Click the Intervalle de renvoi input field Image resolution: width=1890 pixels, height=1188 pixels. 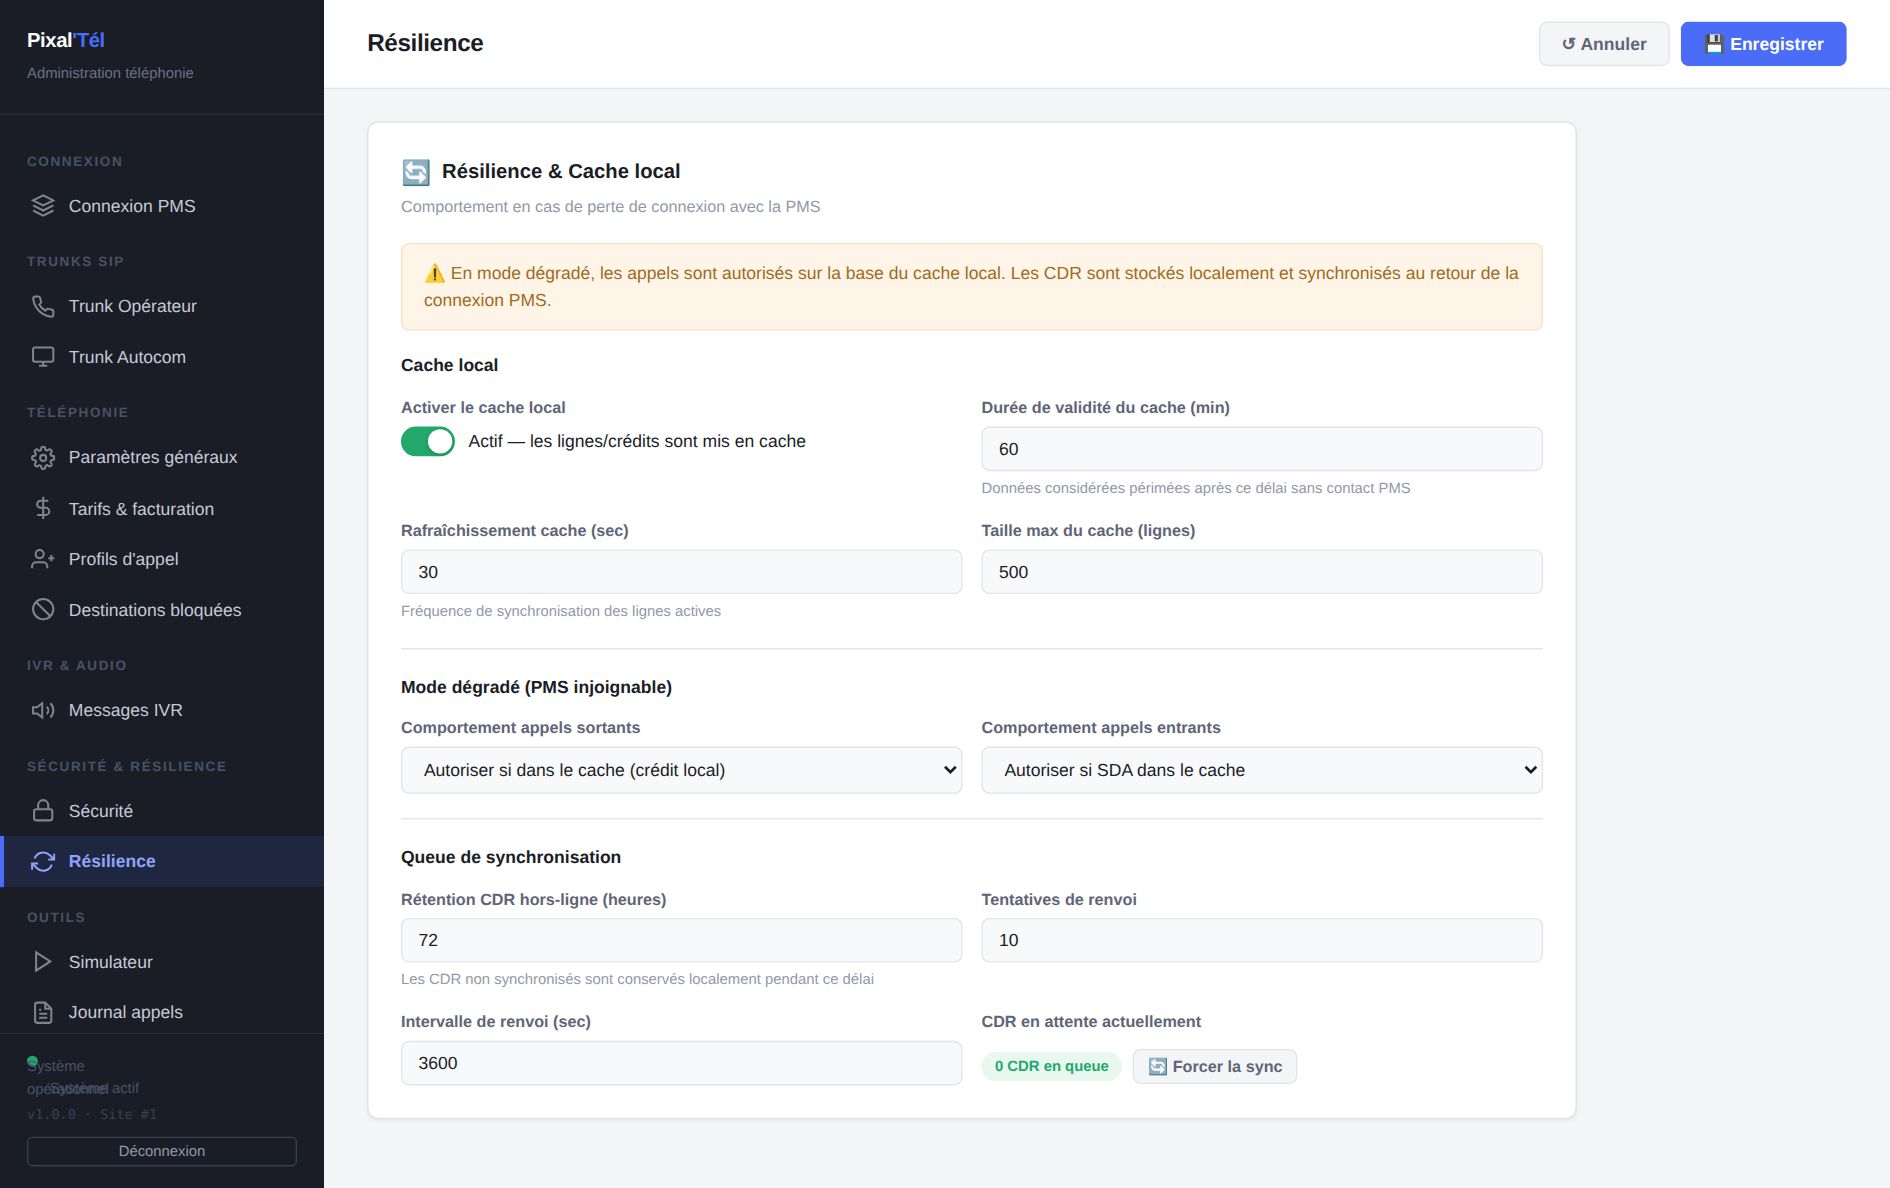click(x=681, y=1063)
